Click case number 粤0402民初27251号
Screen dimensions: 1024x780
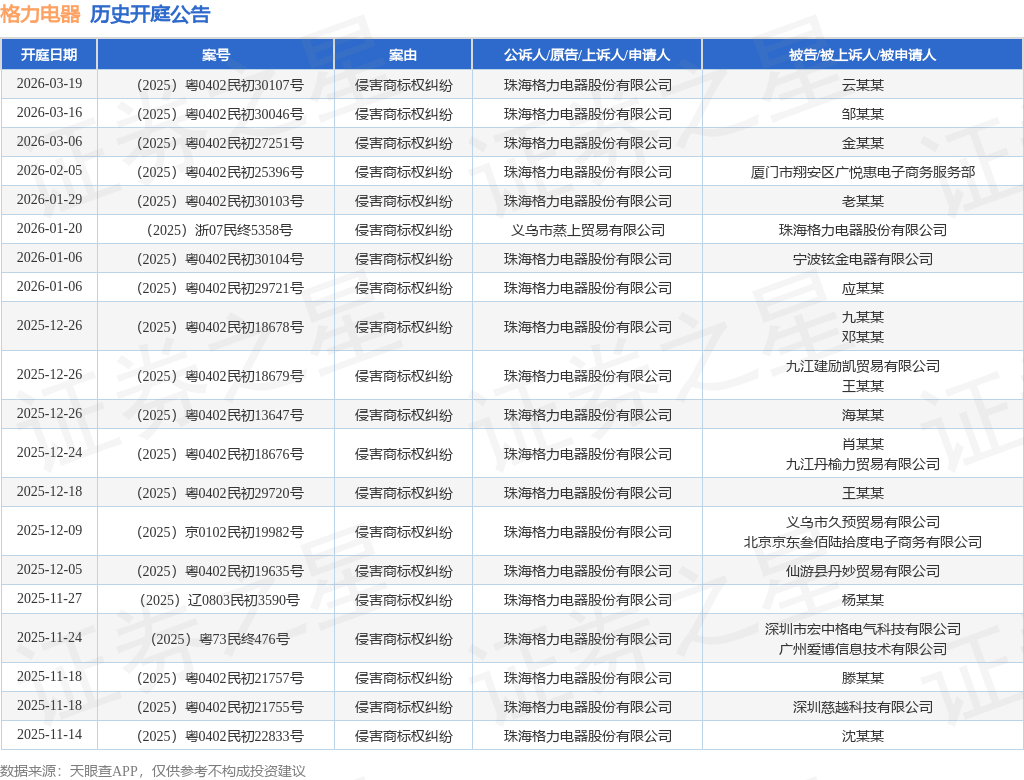[220, 143]
